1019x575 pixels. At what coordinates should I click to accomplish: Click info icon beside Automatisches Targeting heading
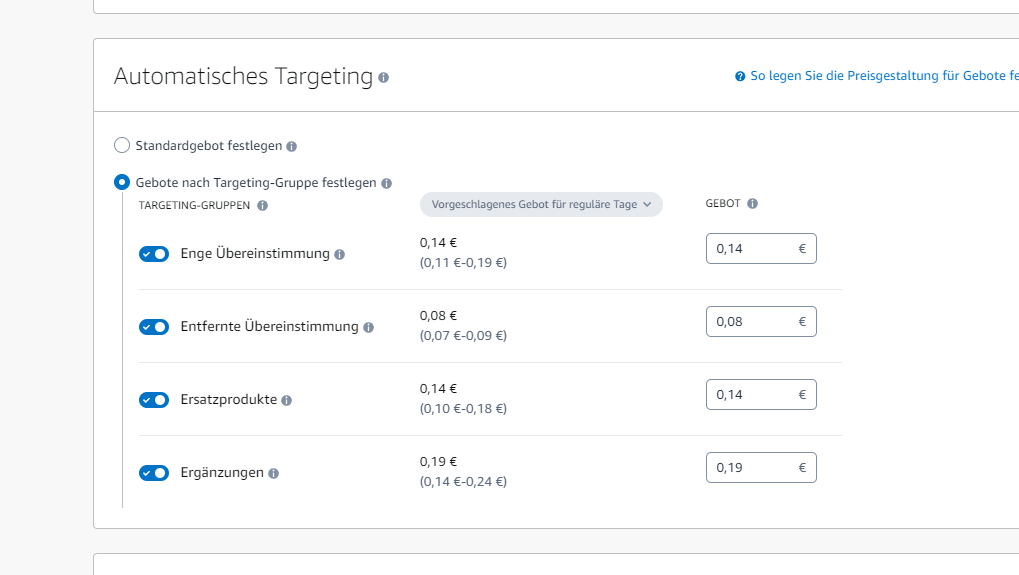coord(384,77)
